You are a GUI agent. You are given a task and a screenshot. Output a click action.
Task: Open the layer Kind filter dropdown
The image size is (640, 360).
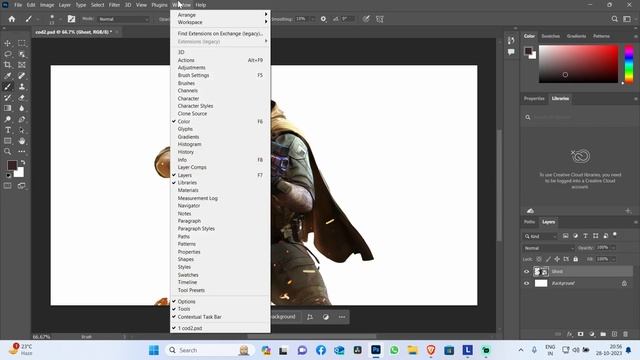pyautogui.click(x=540, y=236)
